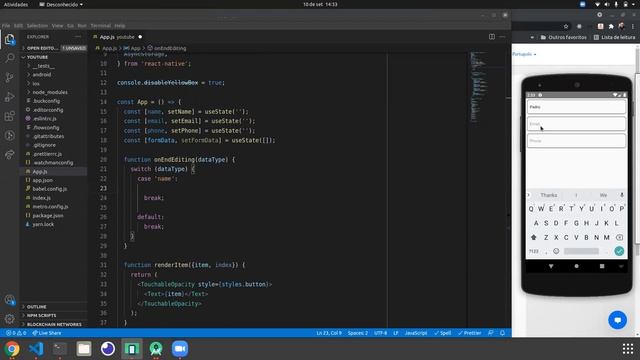This screenshot has height=360, width=640.
Task: Open the Accounts icon in the activity bar
Action: (9, 300)
